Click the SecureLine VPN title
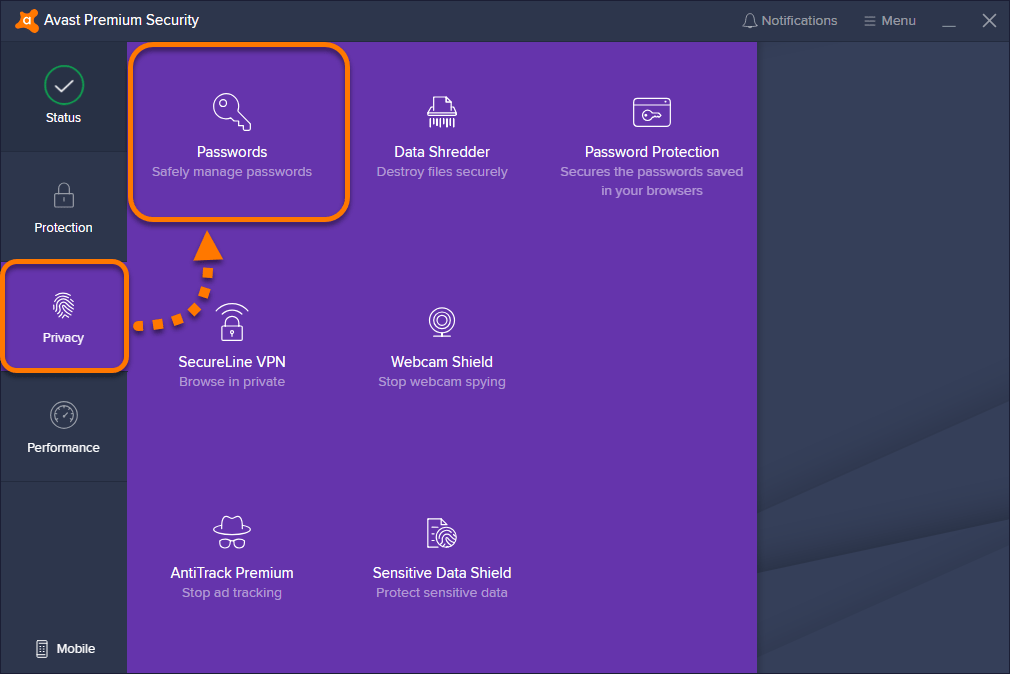 pyautogui.click(x=232, y=362)
